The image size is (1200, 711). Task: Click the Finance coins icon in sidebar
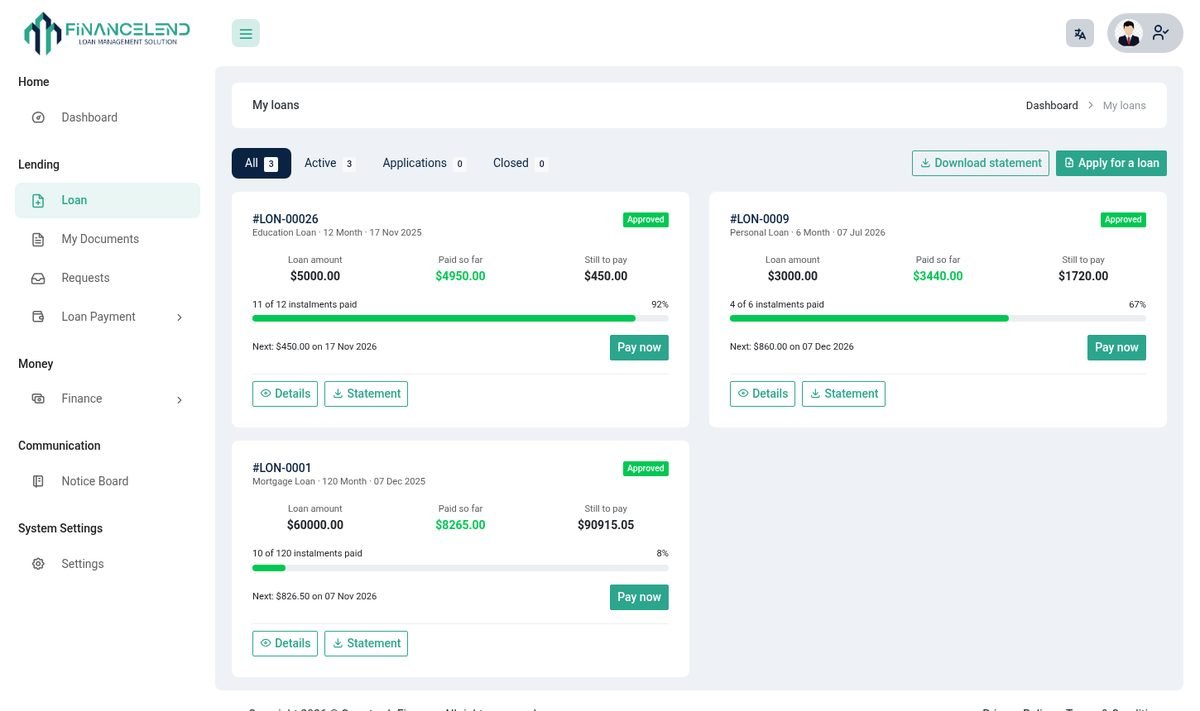point(38,399)
